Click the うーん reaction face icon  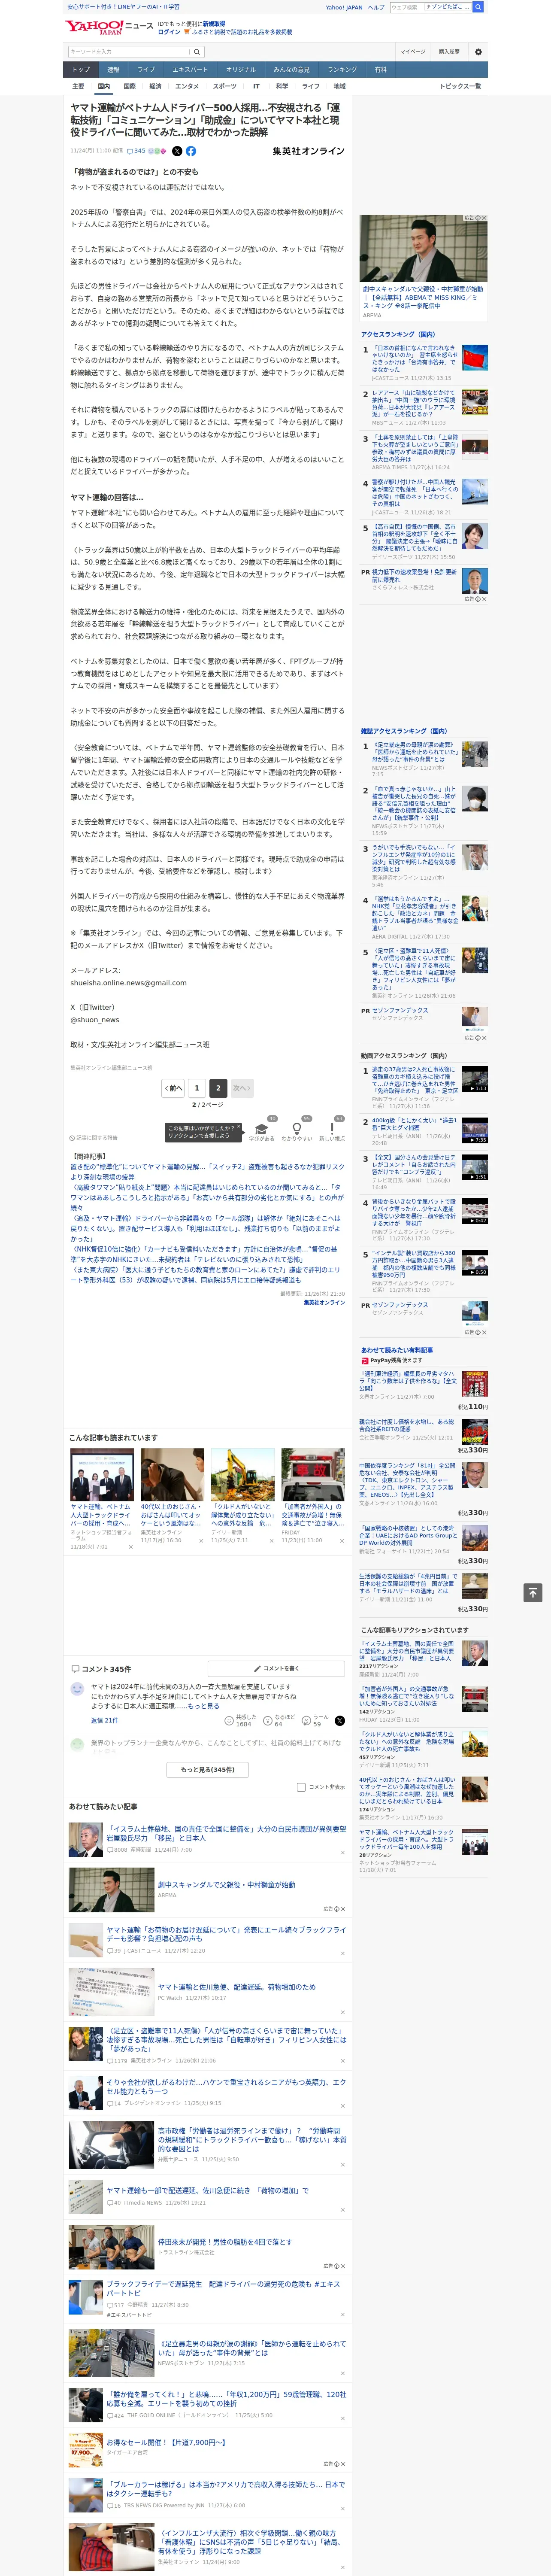point(307,1721)
